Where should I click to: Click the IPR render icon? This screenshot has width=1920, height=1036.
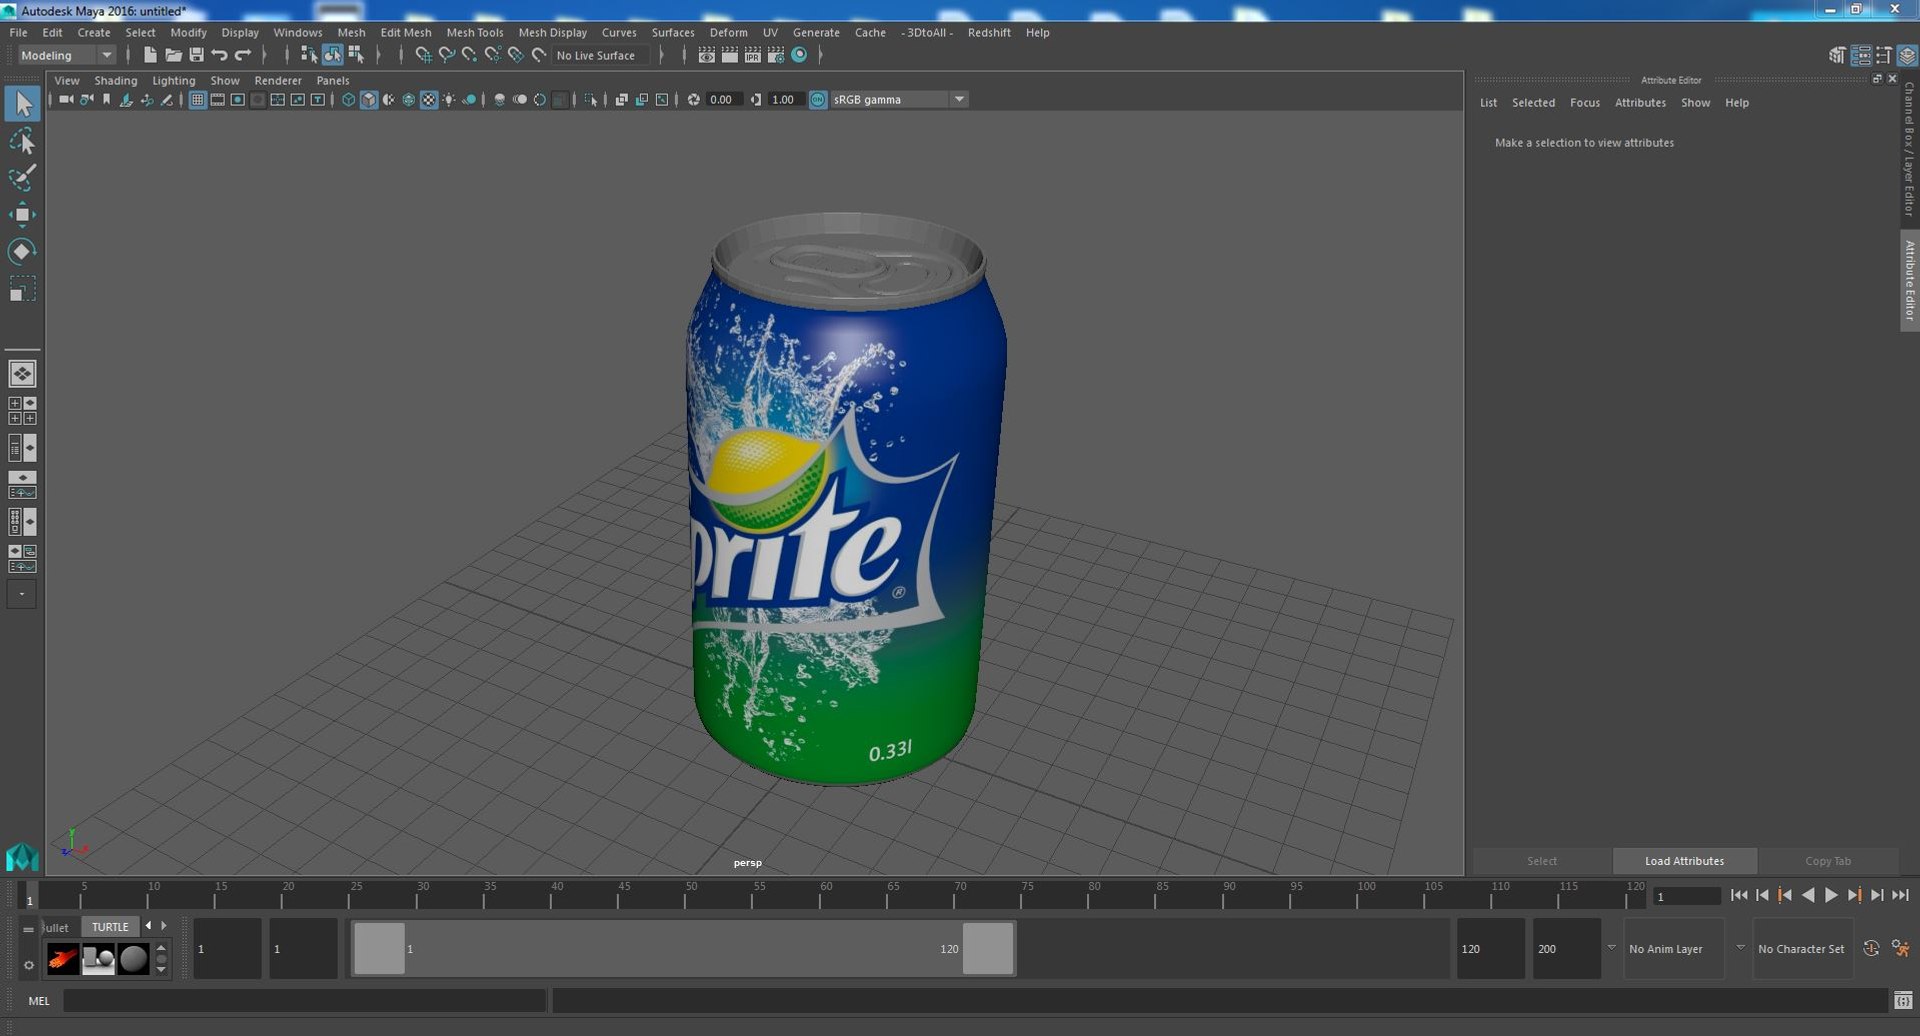click(x=752, y=55)
